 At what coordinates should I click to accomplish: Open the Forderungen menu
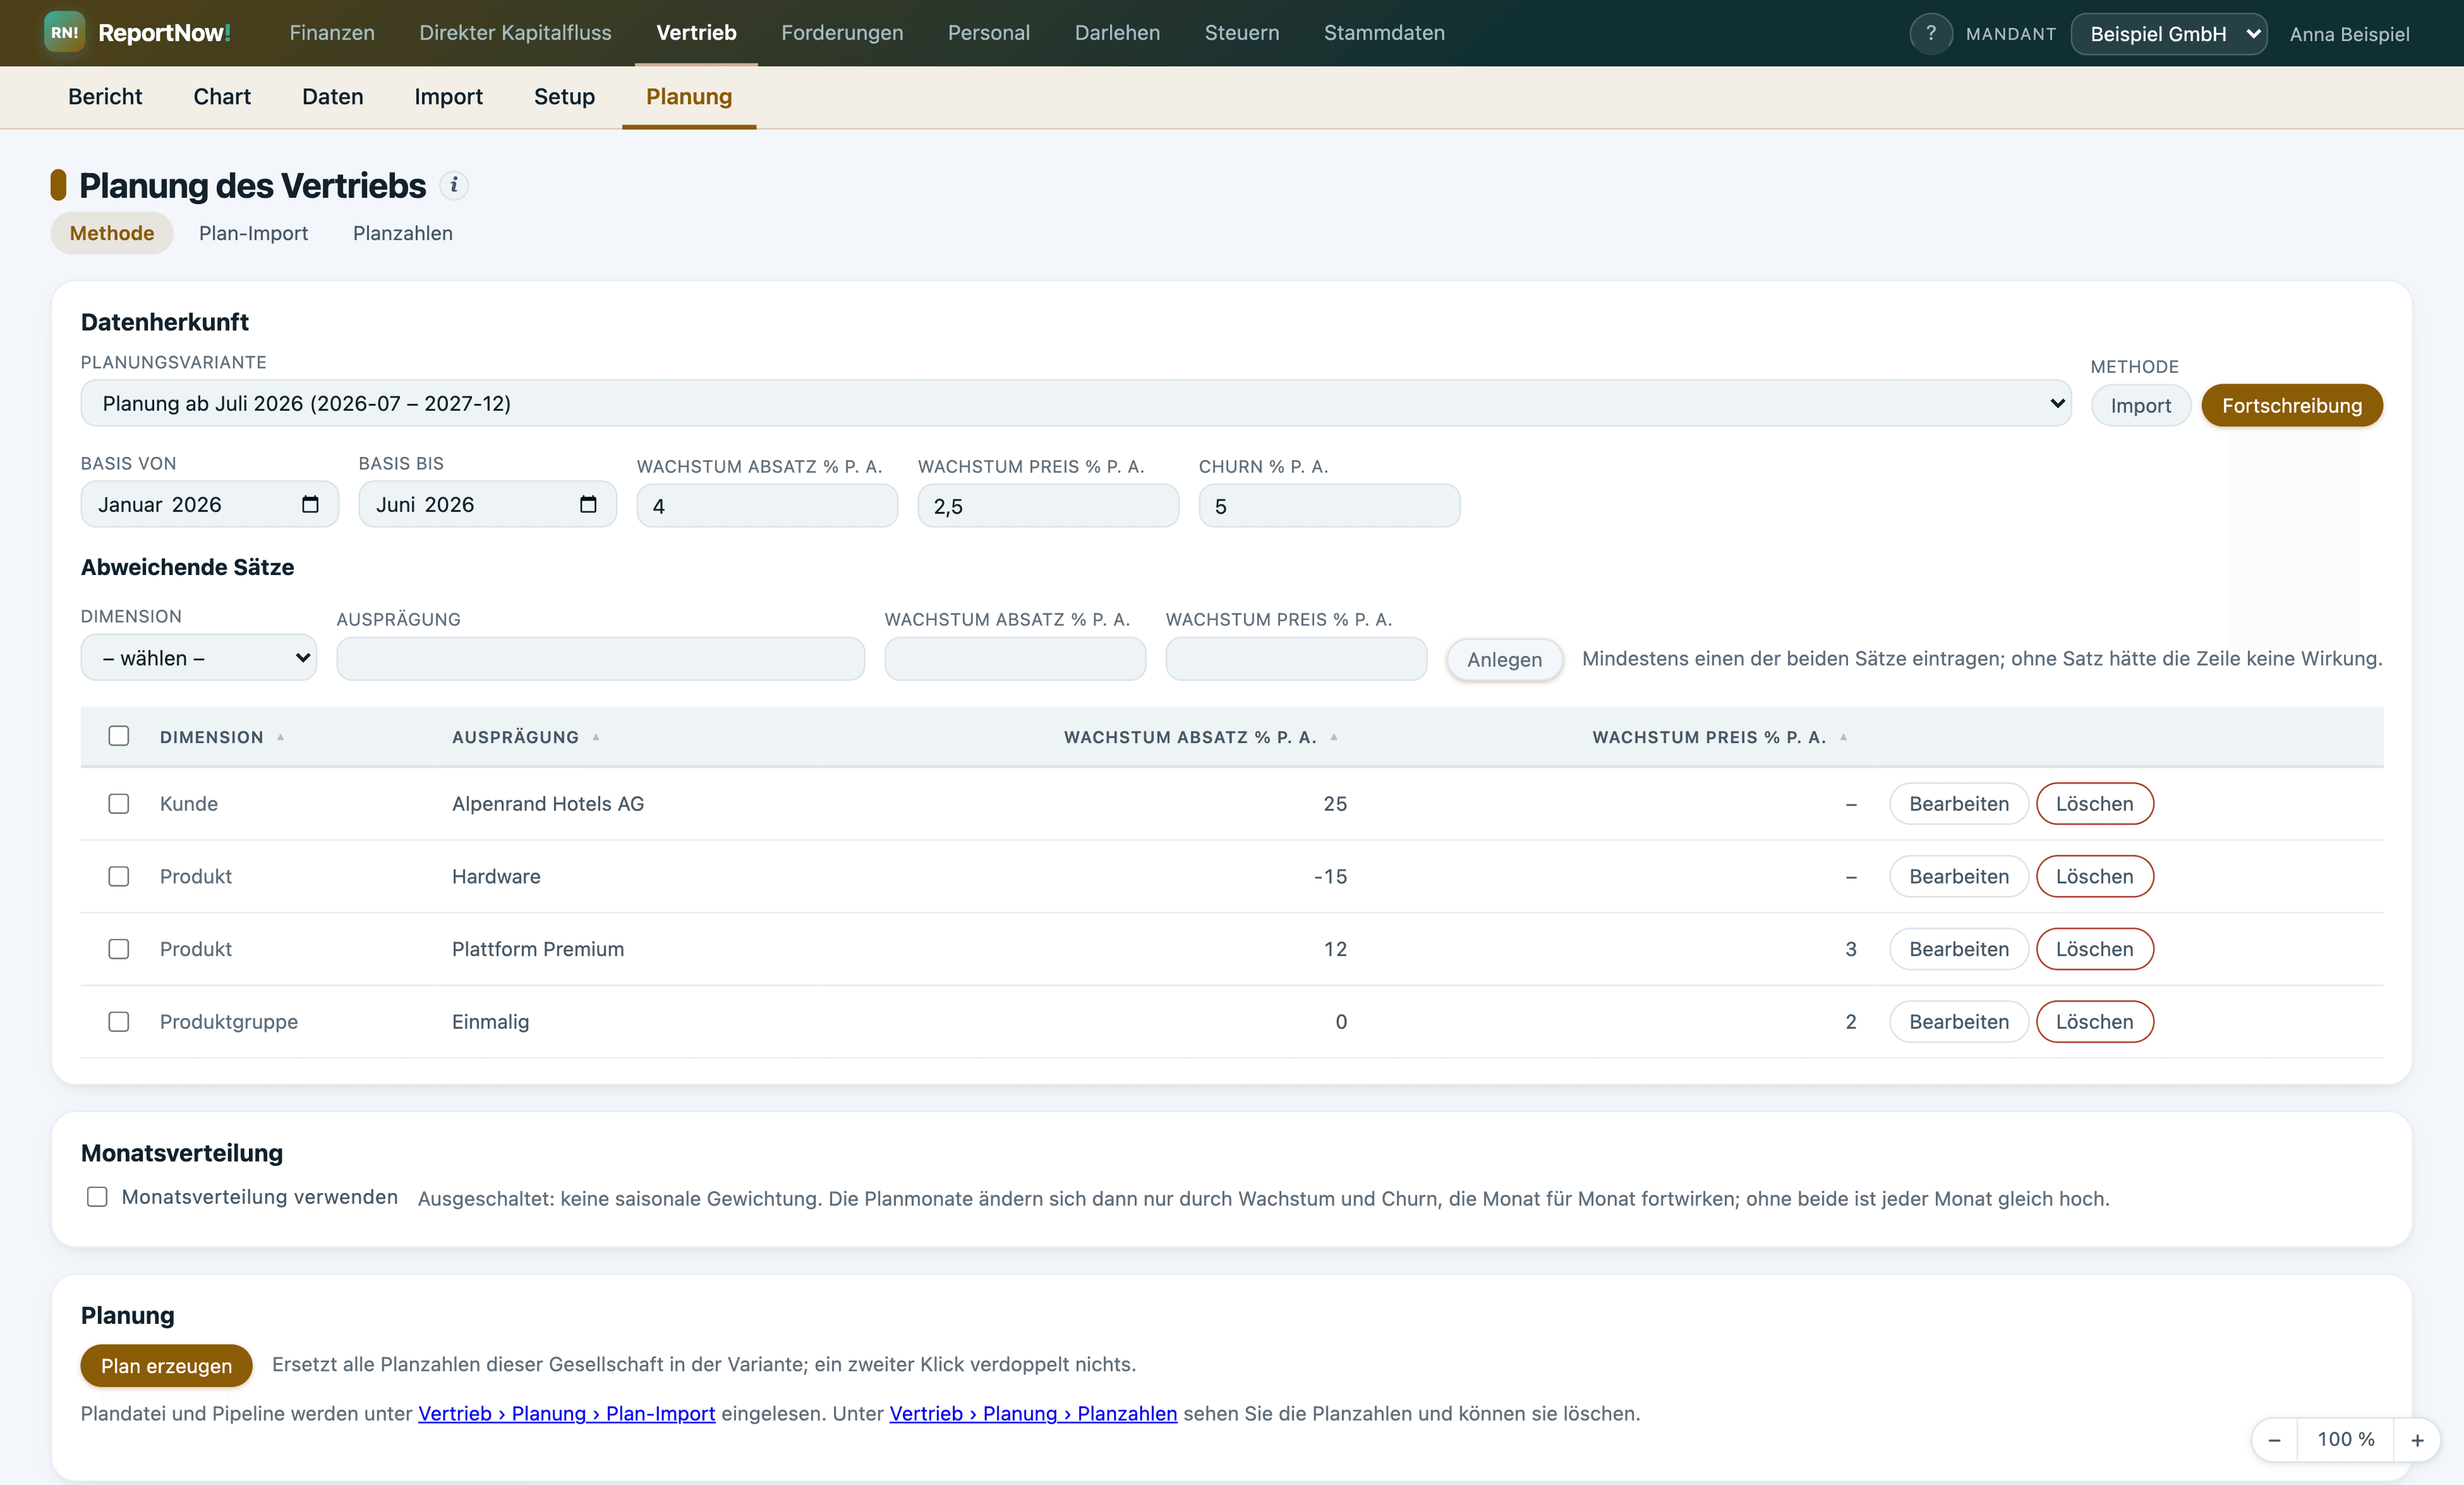[842, 33]
